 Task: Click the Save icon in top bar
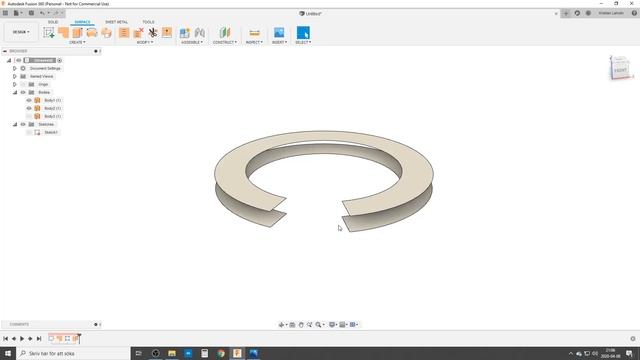coord(31,13)
